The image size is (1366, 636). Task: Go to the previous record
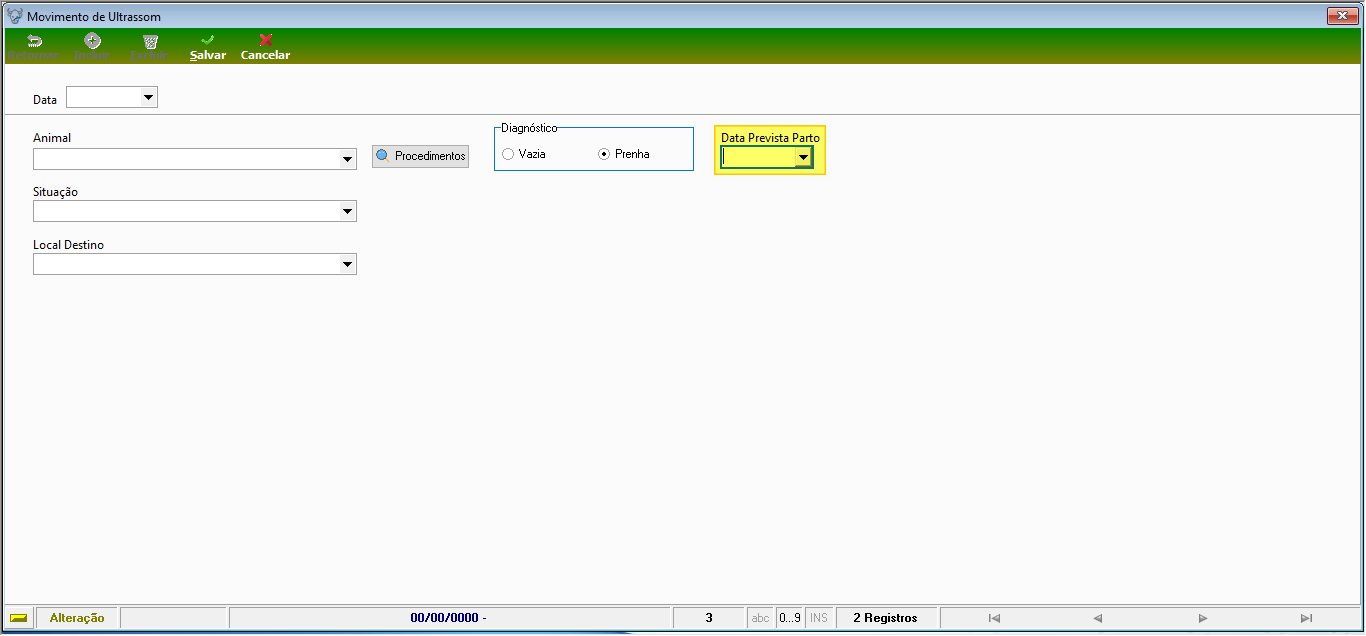[1097, 618]
